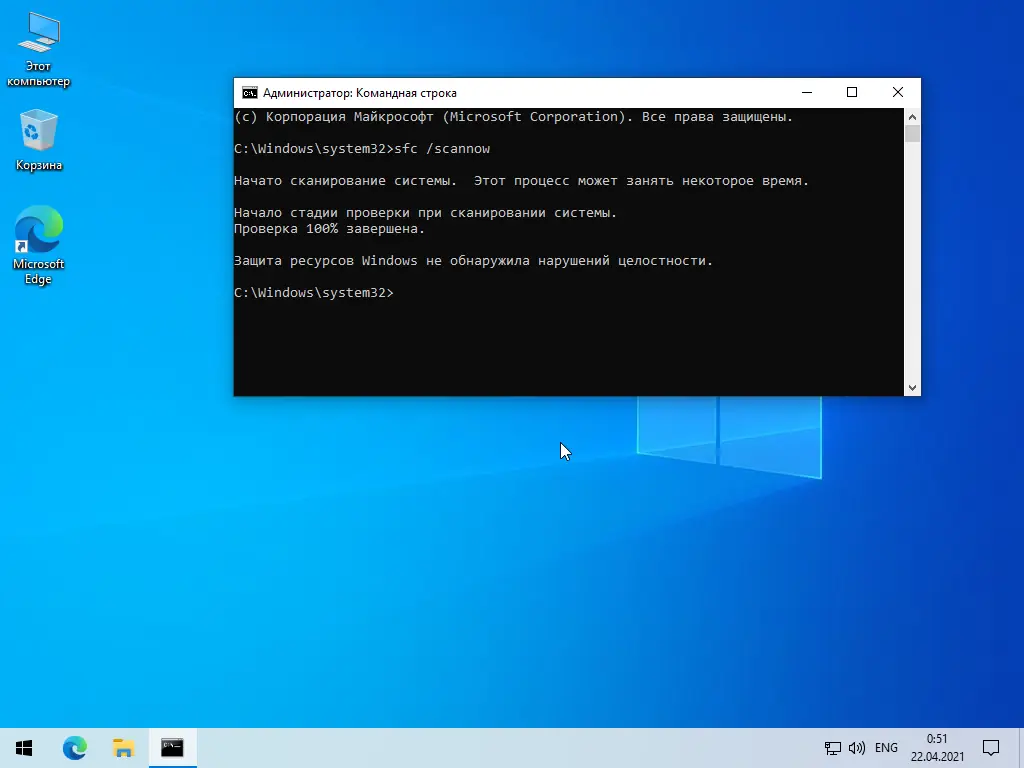Click the console vertical scrollbar thumb
Screen dimensions: 1024x768
912,133
